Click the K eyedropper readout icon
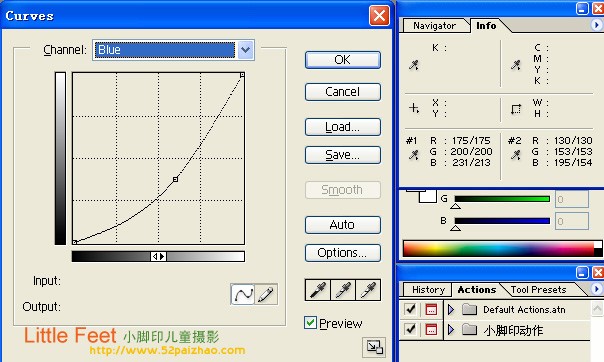The width and height of the screenshot is (604, 362). 414,65
